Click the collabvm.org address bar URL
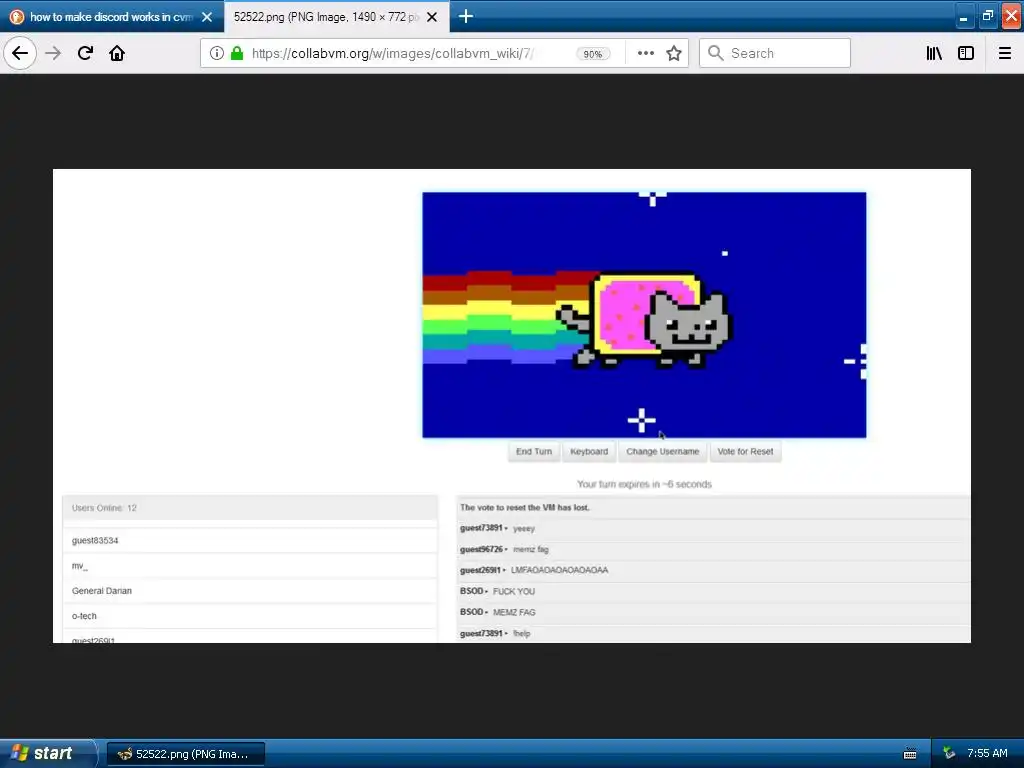 (x=392, y=53)
